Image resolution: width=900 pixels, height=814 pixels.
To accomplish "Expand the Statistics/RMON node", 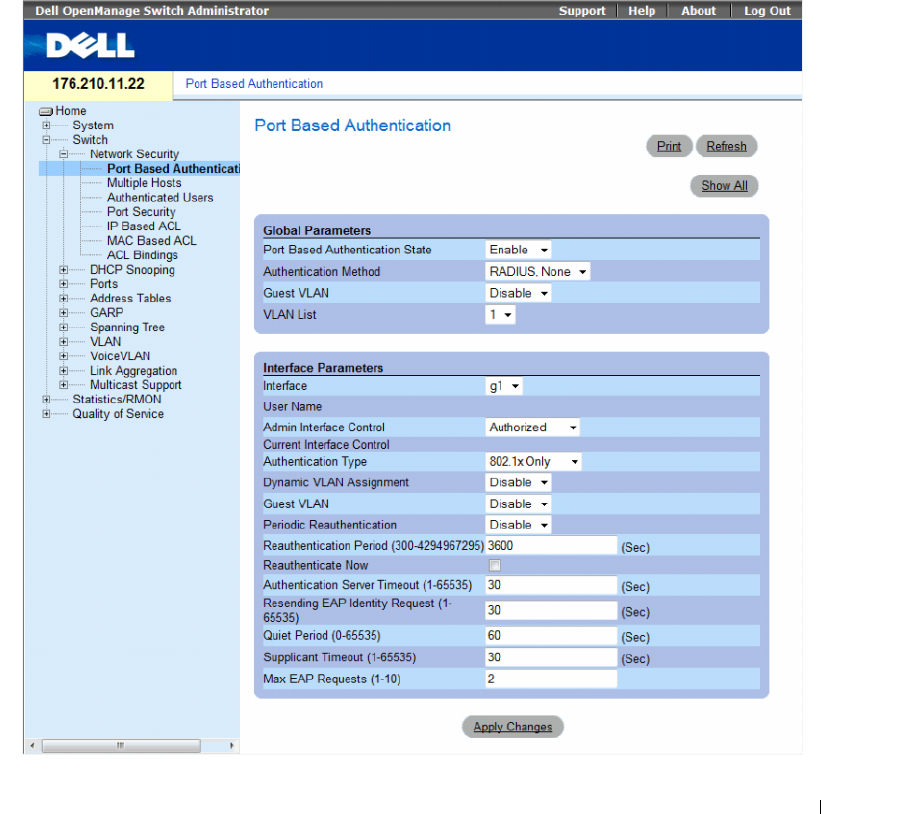I will coord(46,400).
